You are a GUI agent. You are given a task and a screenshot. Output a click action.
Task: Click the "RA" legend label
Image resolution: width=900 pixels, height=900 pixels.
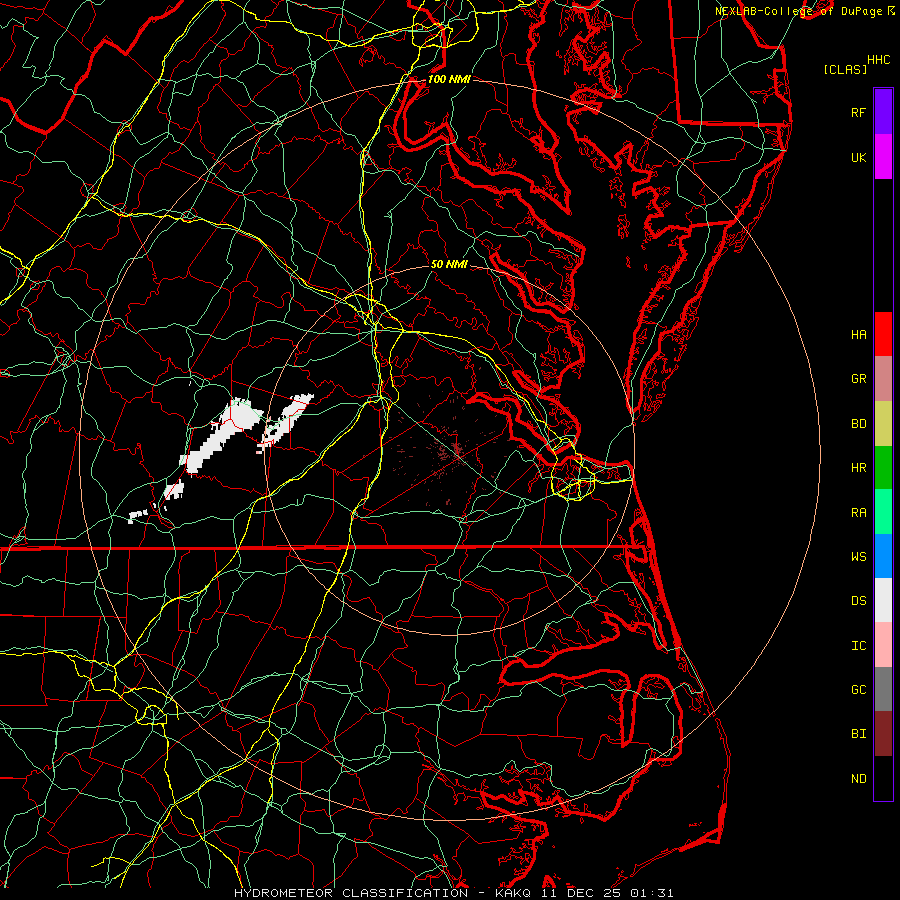(x=858, y=512)
